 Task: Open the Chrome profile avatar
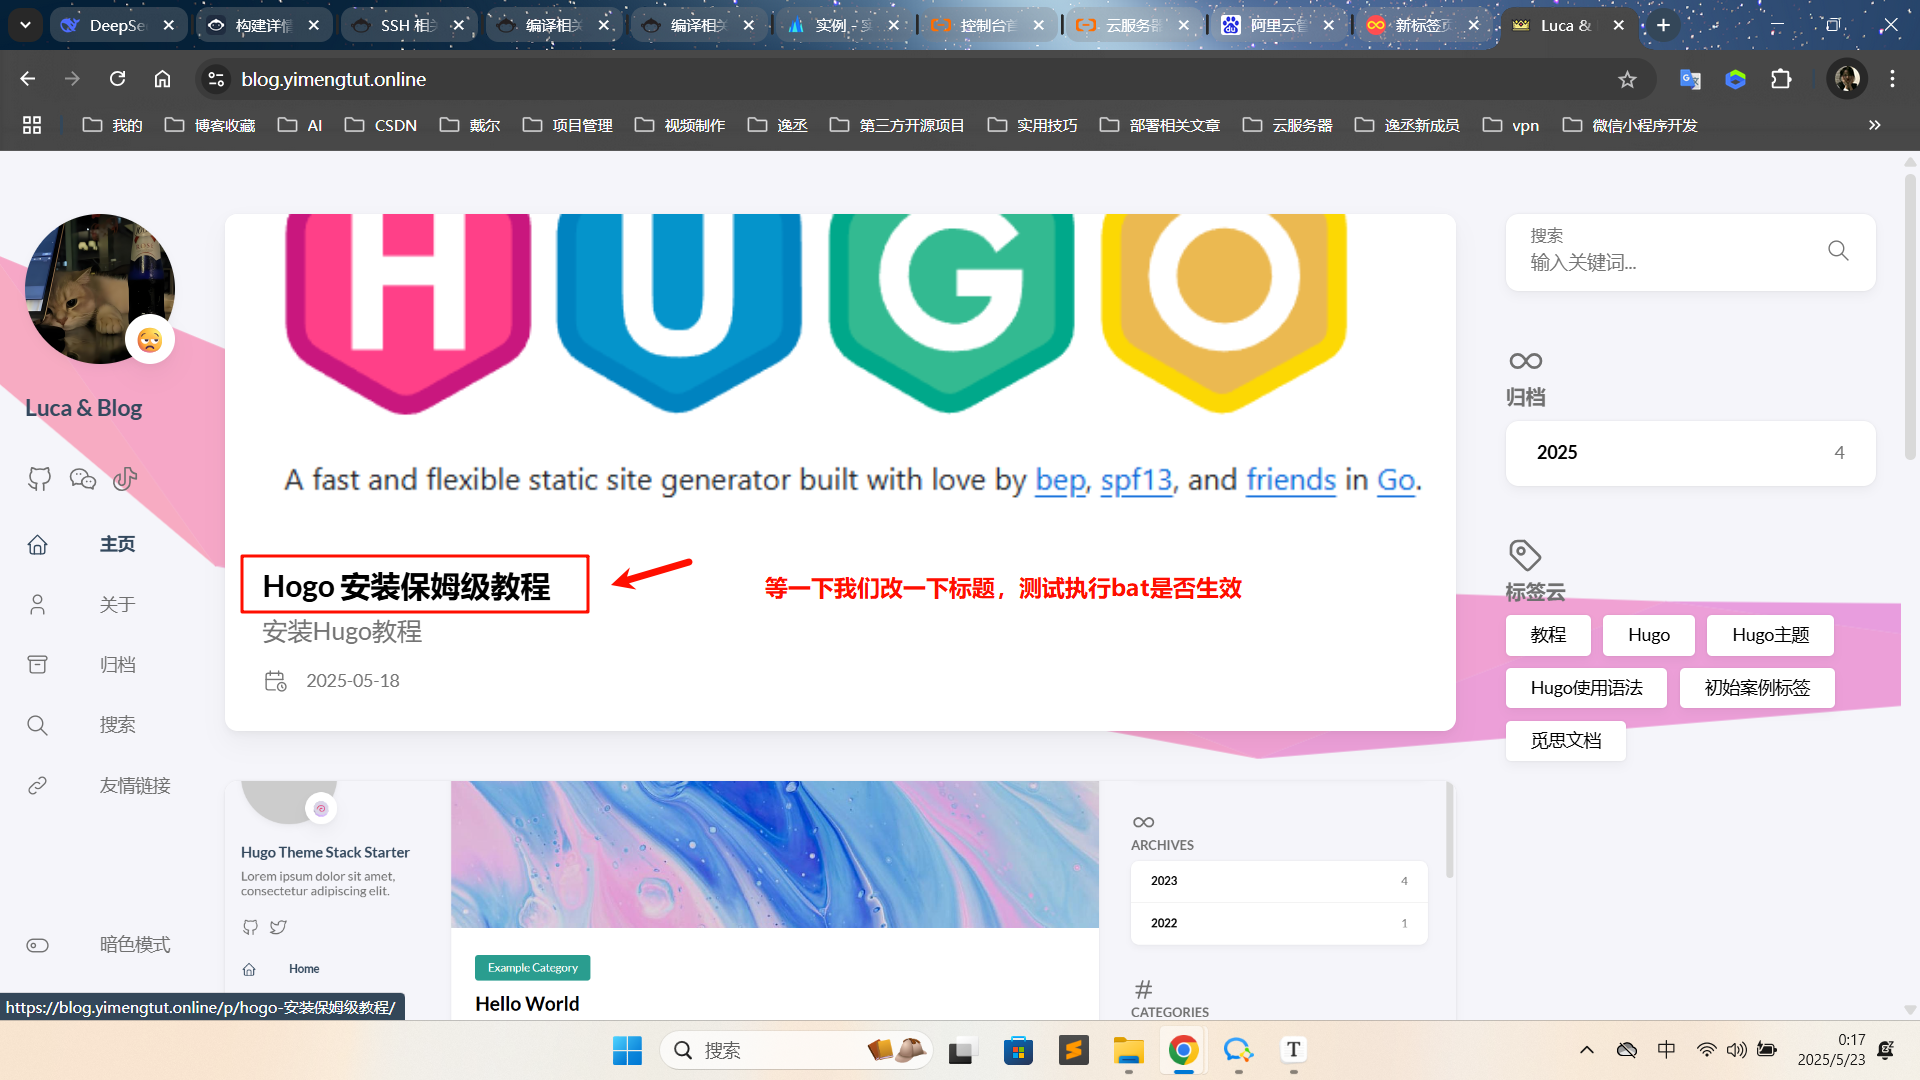coord(1847,79)
